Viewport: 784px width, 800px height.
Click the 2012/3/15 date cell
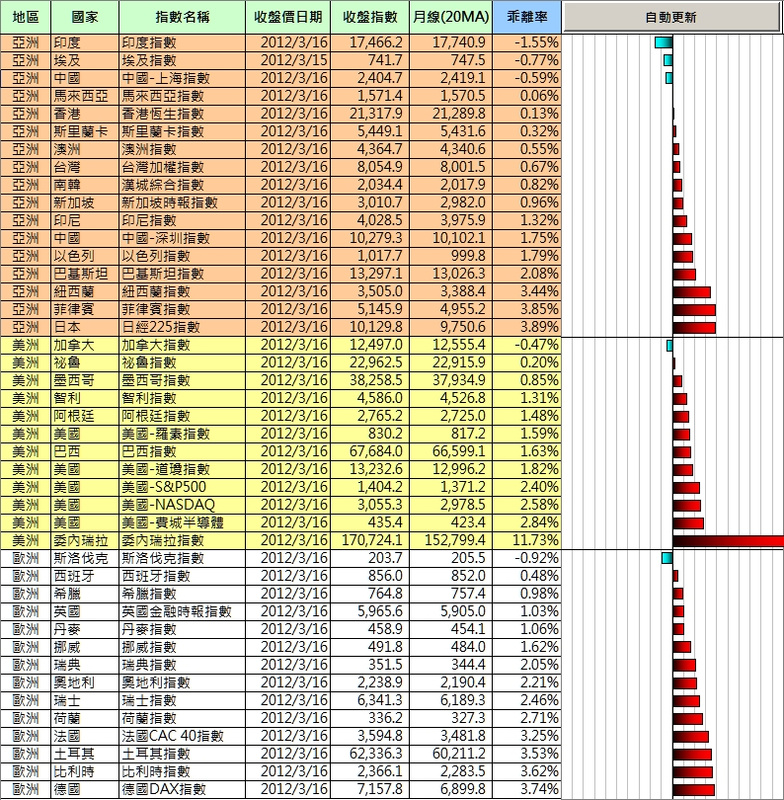point(288,61)
